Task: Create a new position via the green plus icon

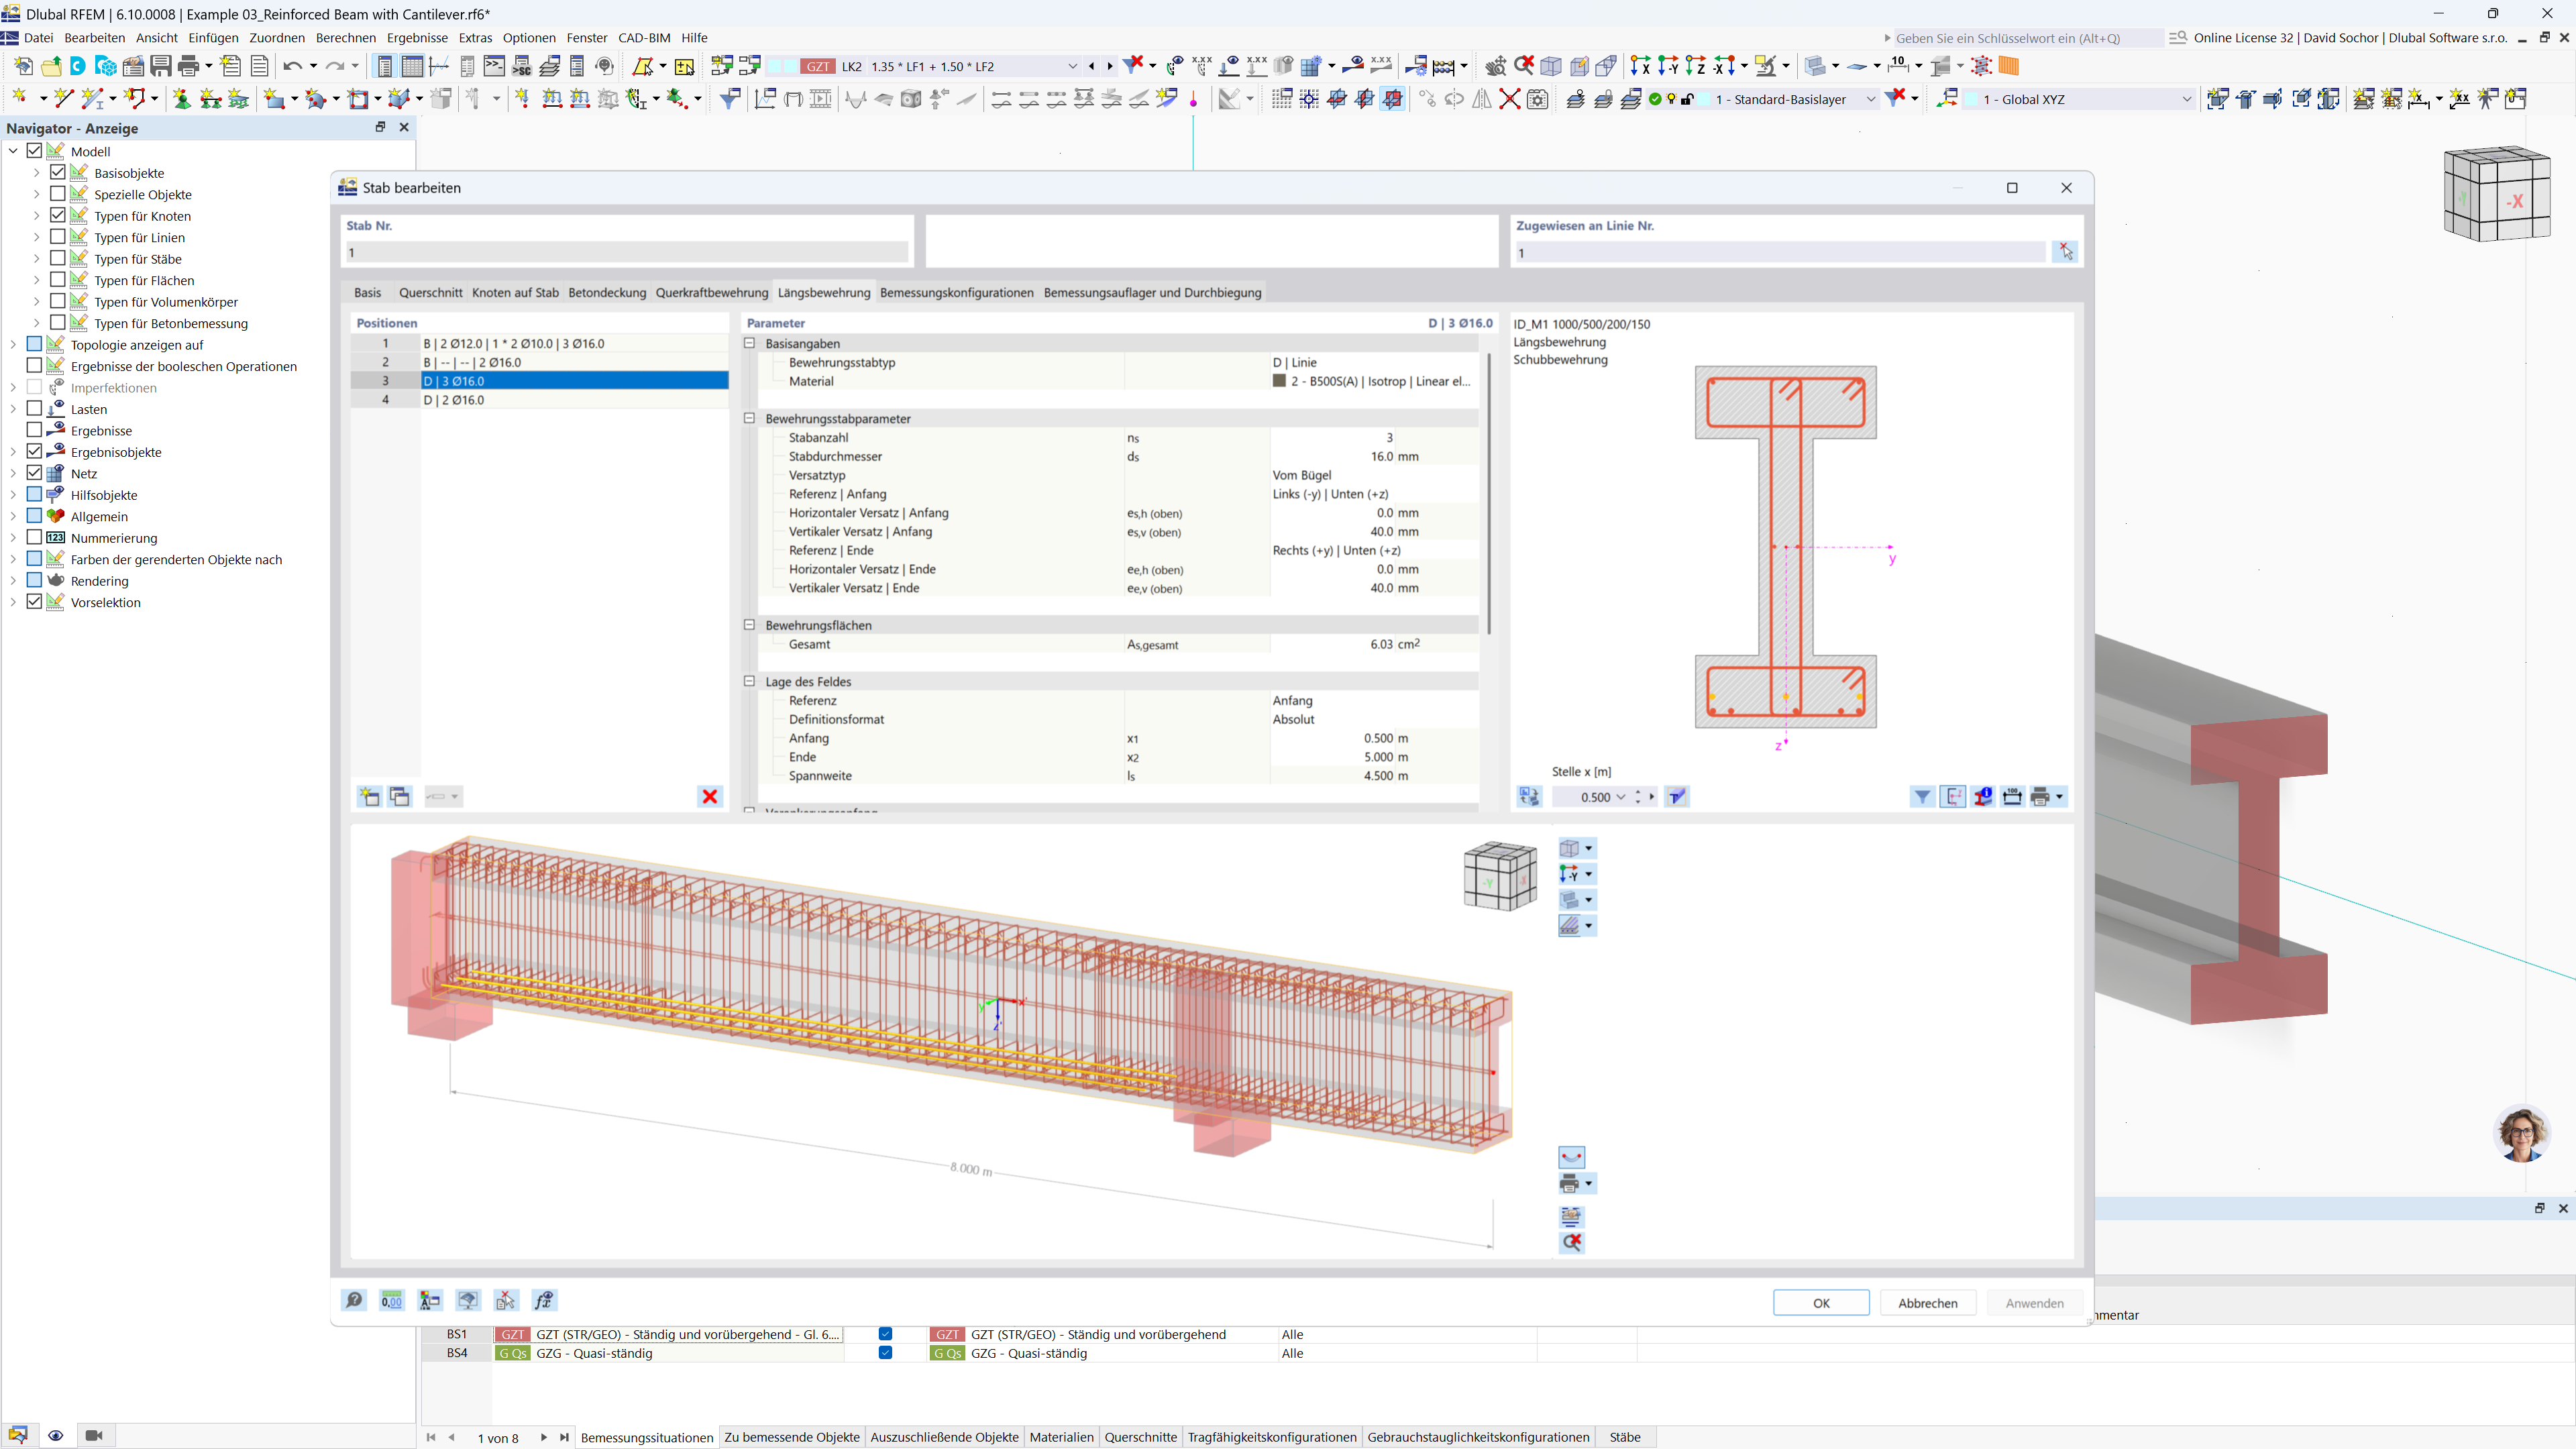Action: click(369, 797)
